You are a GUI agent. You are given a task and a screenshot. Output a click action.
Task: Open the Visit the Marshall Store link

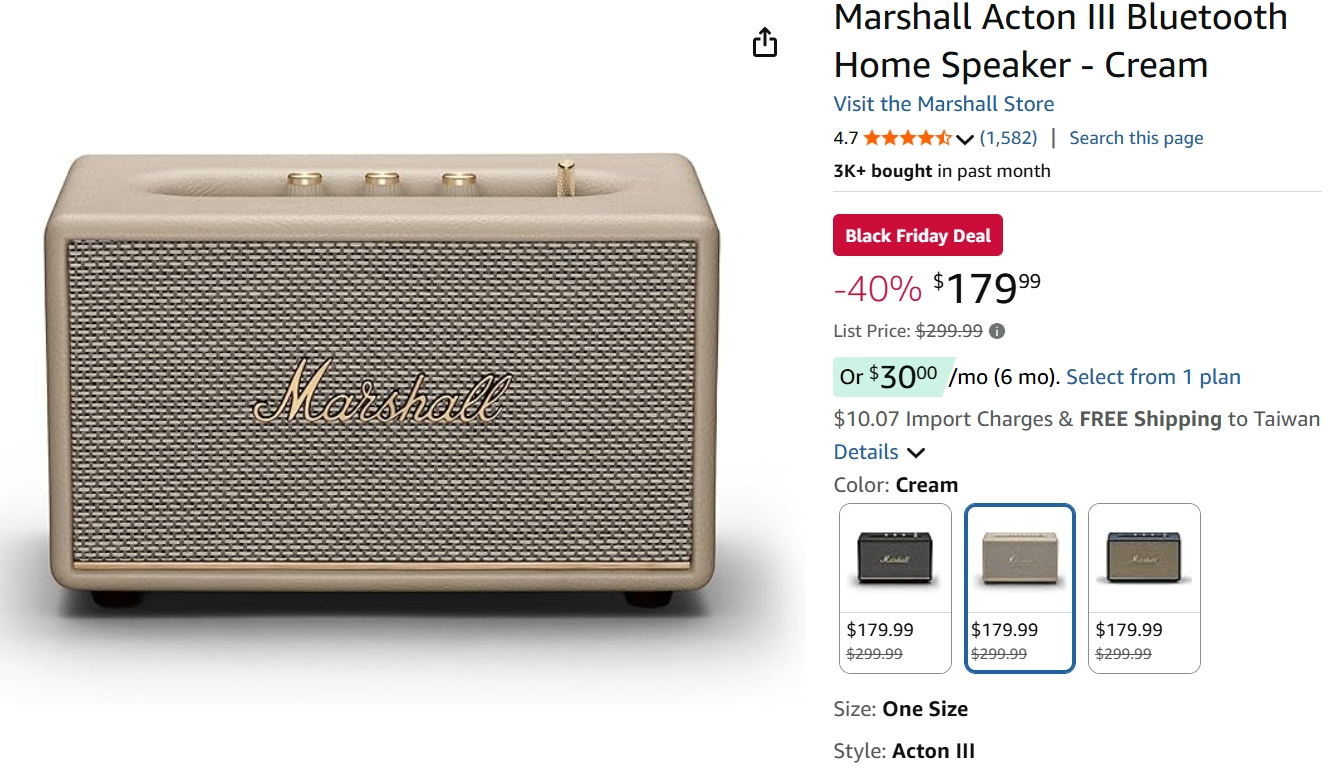pos(944,103)
